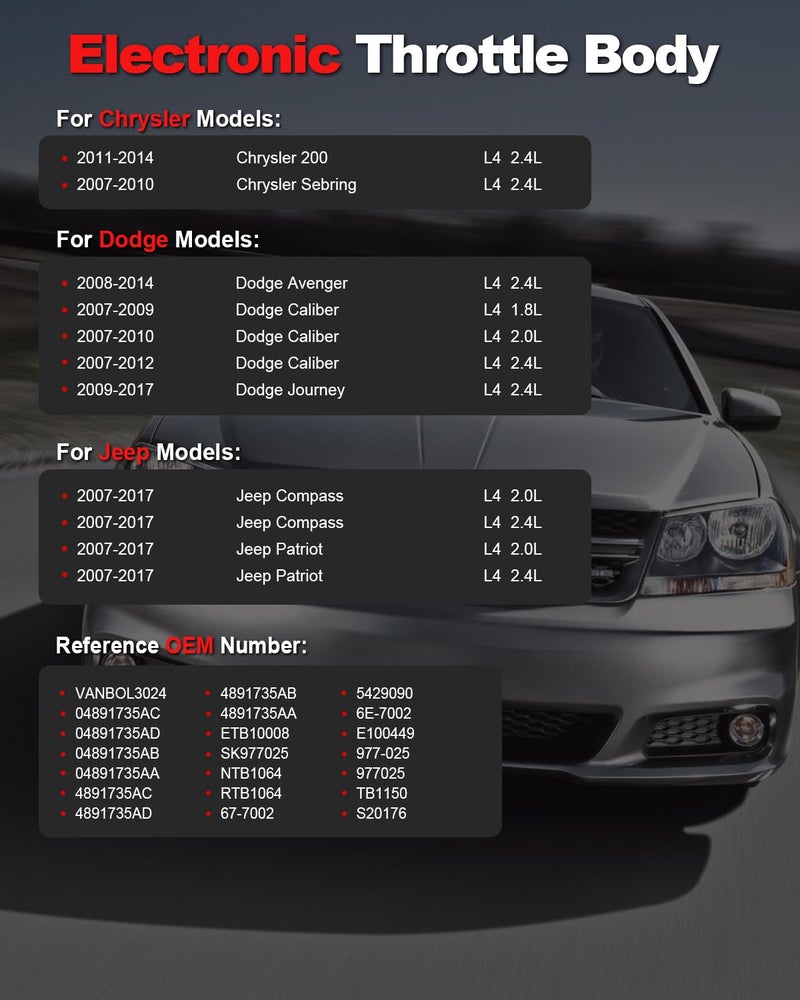Click OEM number '4891735AC' without leading zero

114,793
